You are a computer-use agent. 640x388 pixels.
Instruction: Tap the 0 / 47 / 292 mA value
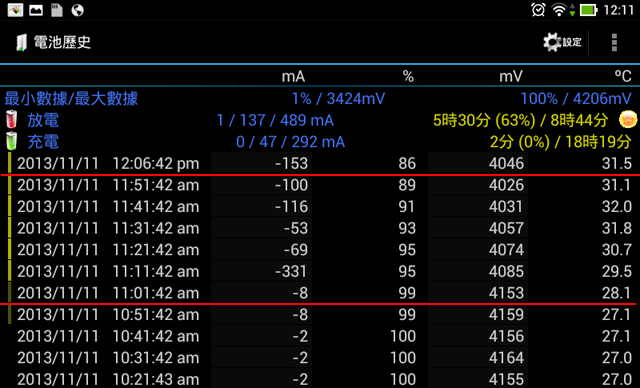(x=291, y=142)
